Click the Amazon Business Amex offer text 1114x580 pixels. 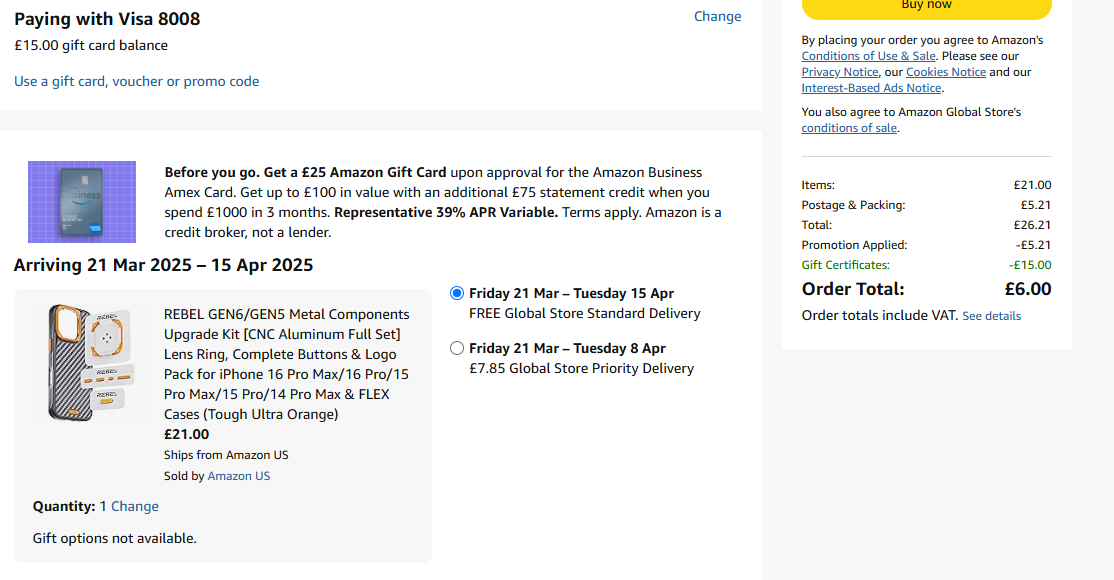(x=442, y=202)
